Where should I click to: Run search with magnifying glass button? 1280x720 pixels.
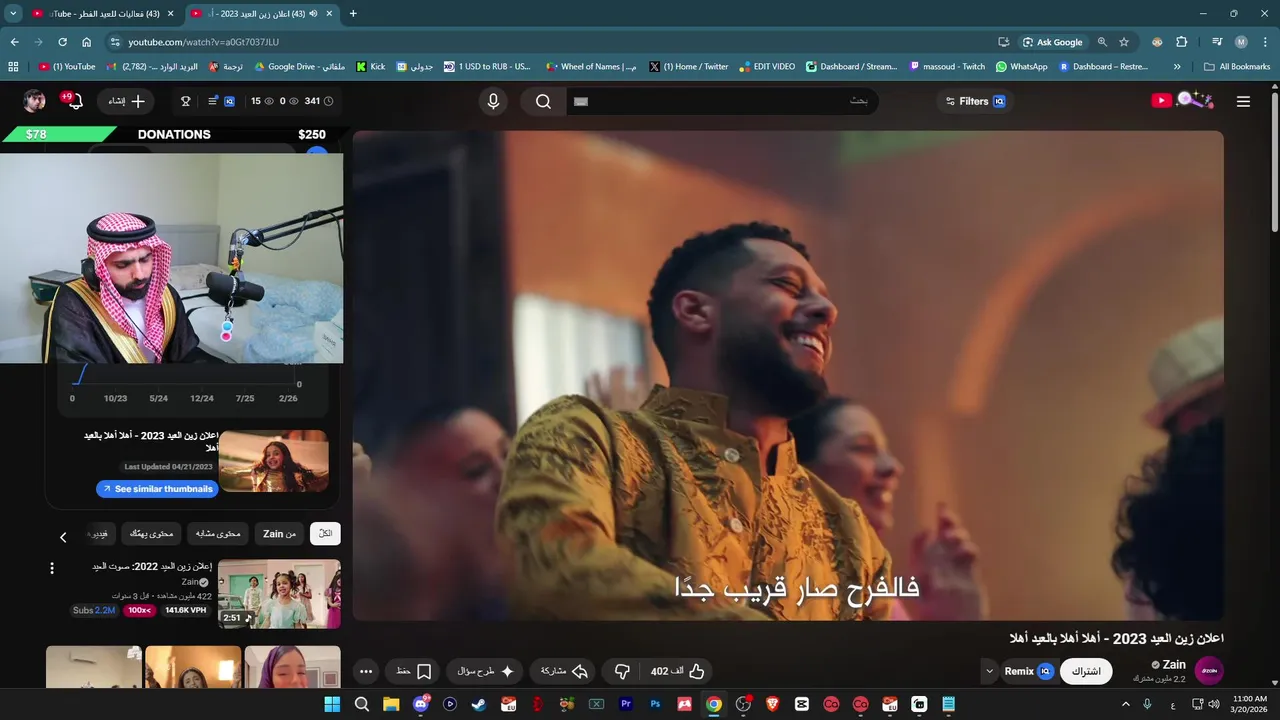pos(543,101)
